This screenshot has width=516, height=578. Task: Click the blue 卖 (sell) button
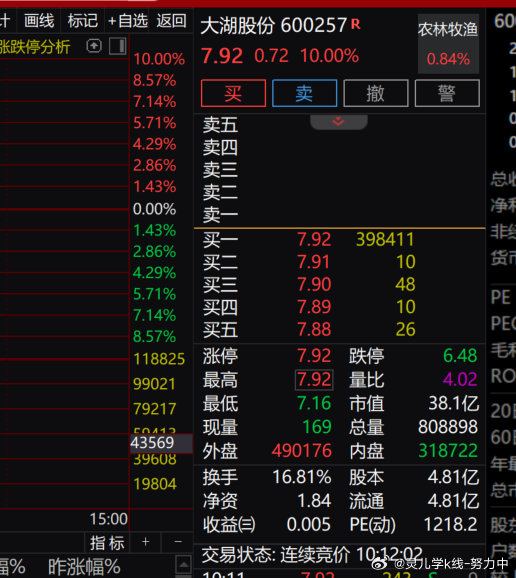click(304, 93)
